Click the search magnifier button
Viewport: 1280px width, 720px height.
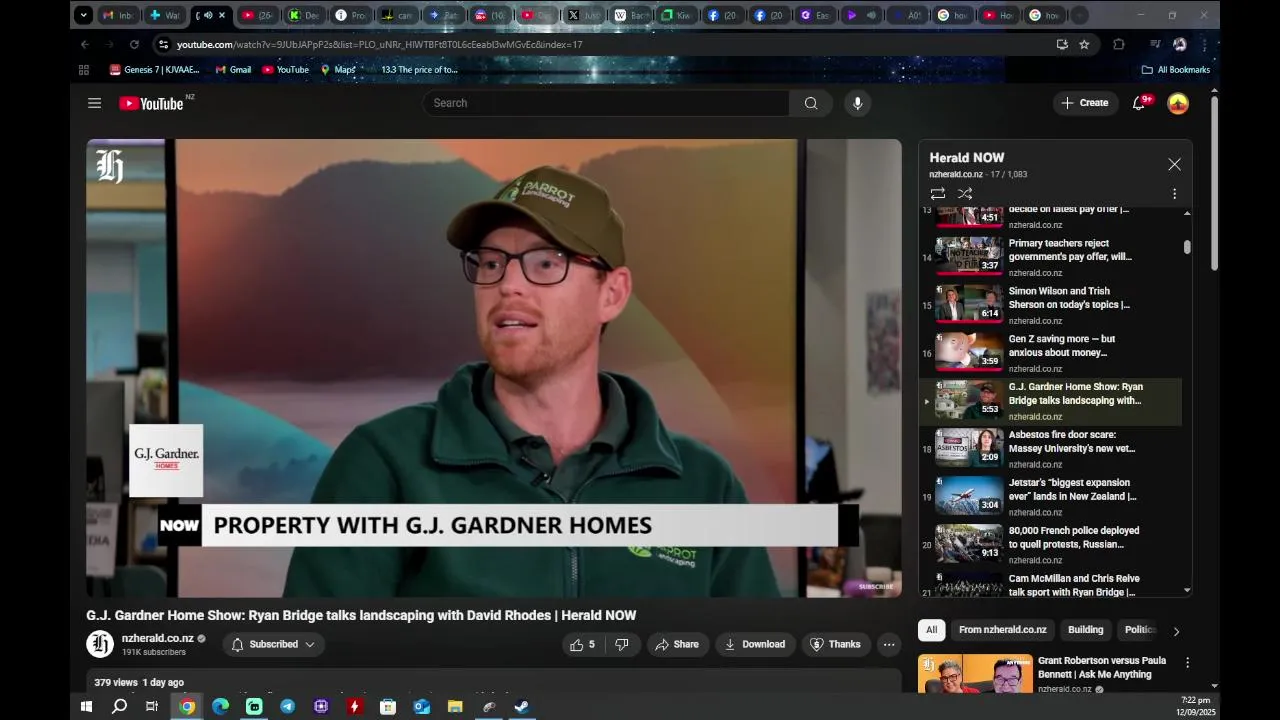click(x=811, y=103)
